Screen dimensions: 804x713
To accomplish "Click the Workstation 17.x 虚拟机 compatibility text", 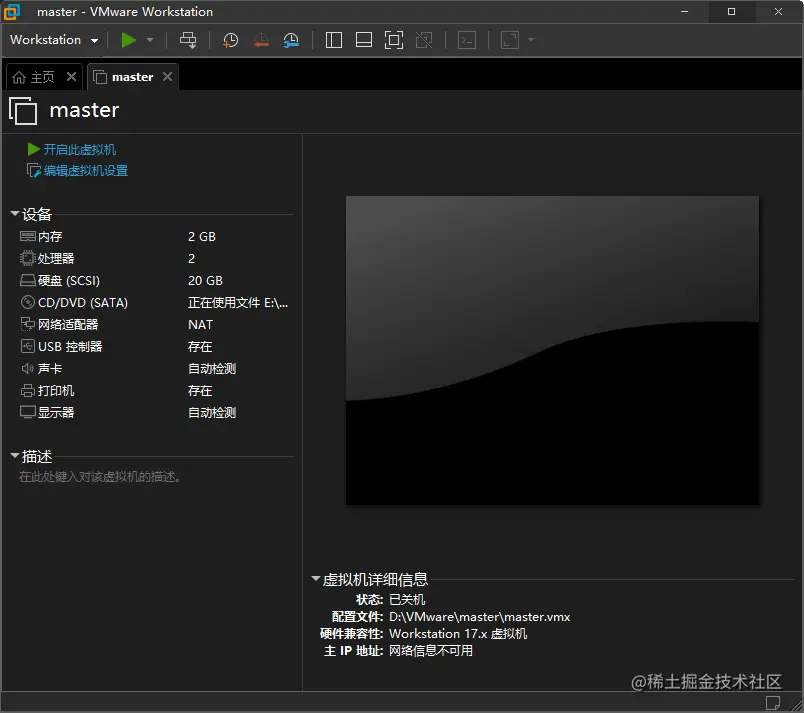I will point(458,634).
